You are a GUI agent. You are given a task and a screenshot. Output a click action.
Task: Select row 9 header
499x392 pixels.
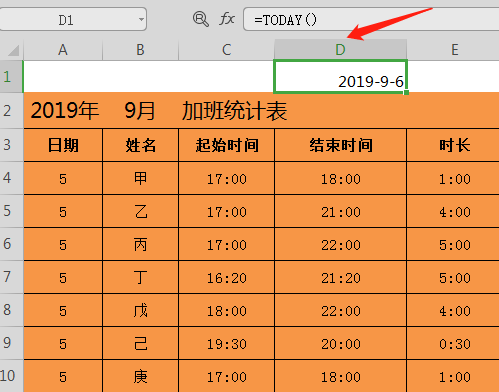coord(11,343)
